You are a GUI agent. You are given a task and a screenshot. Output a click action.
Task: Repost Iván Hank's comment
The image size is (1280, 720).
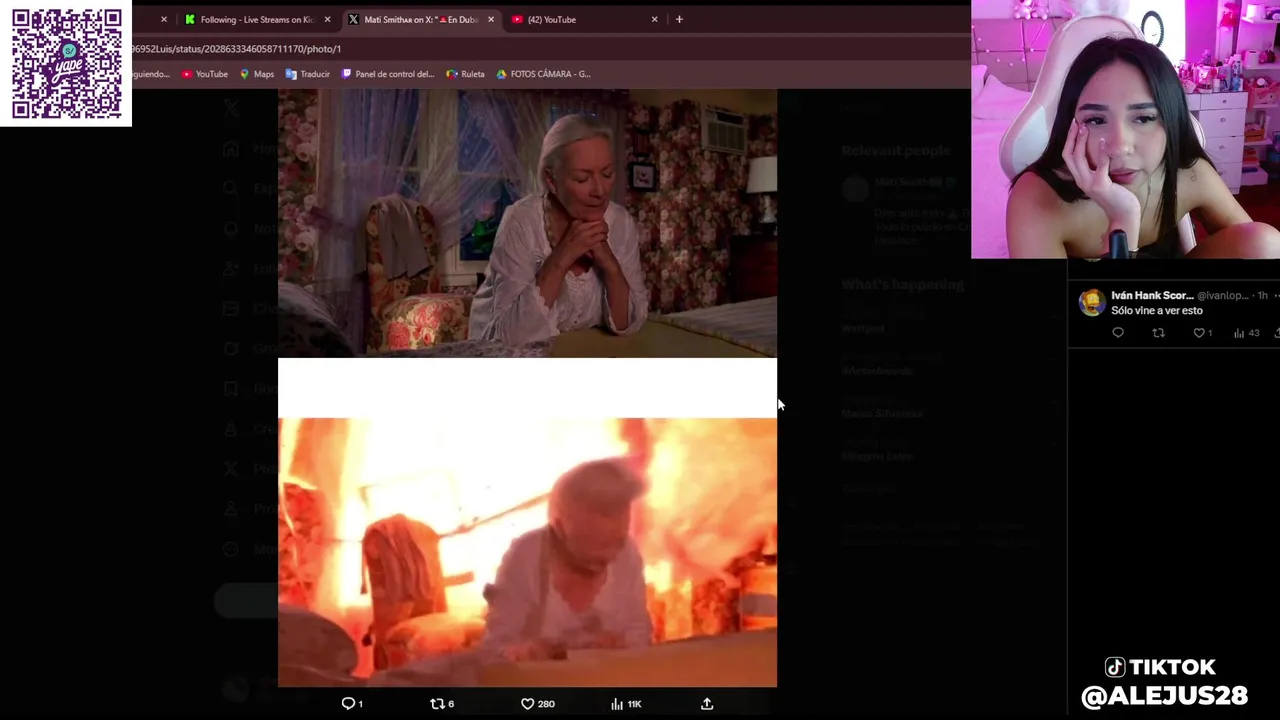(x=1158, y=333)
